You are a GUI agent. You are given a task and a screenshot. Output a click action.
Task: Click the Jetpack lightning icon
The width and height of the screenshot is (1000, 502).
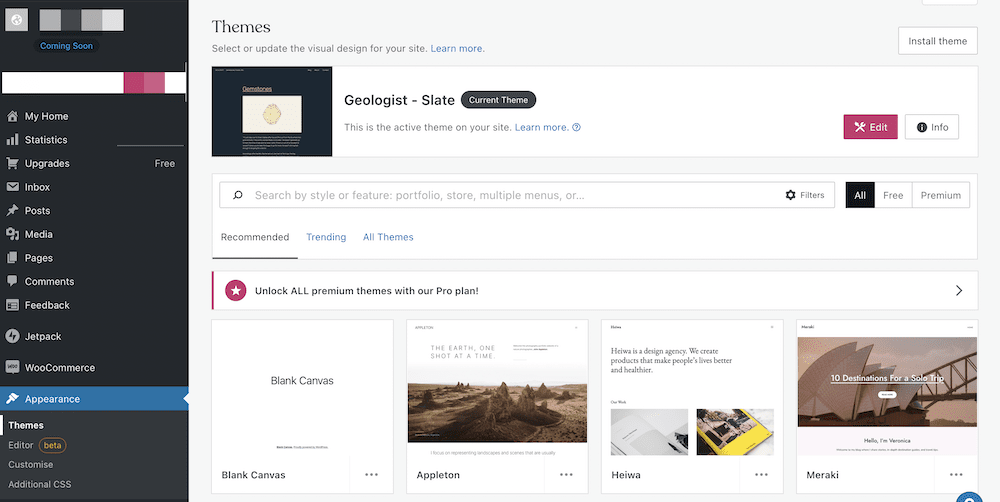pos(12,336)
